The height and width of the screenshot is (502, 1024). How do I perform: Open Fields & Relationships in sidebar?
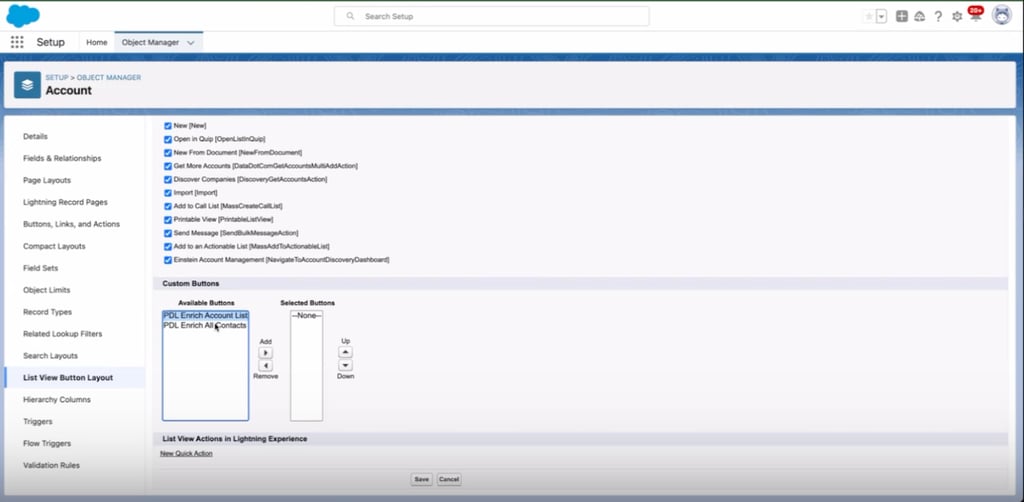[x=62, y=158]
